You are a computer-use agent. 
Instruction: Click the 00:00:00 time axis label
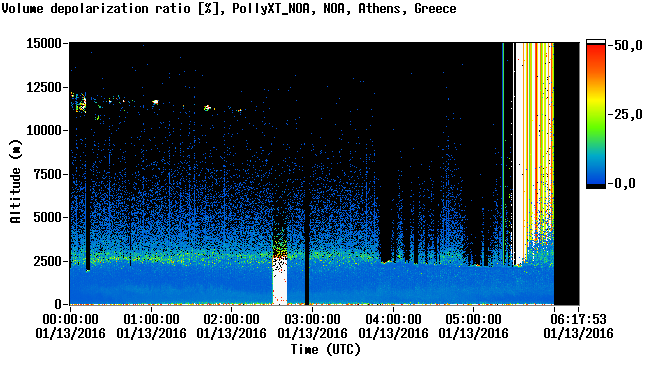70,319
